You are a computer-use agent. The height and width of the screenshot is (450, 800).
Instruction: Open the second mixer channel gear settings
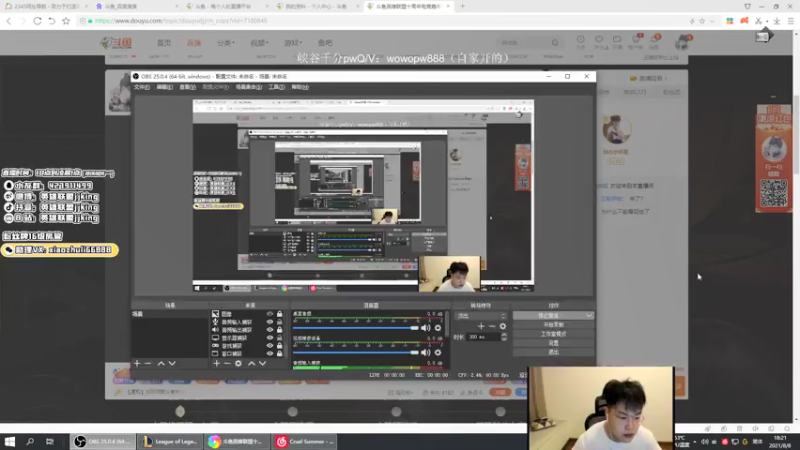[x=438, y=352]
